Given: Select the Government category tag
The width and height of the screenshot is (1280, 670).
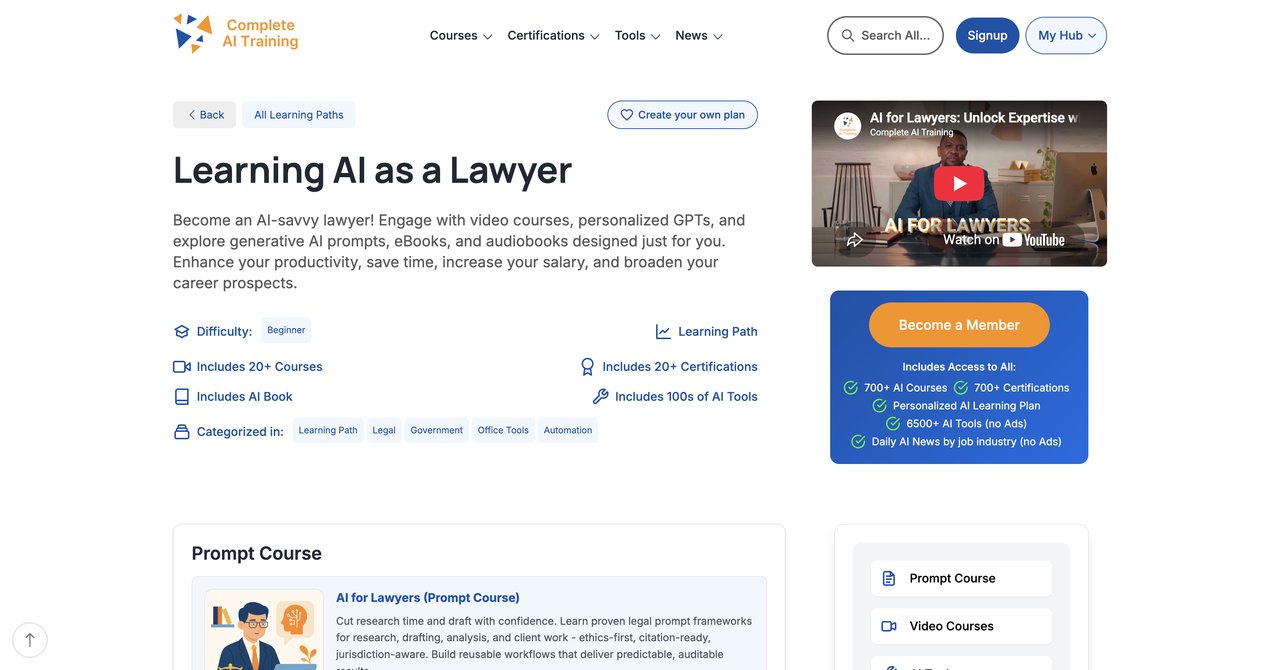Looking at the screenshot, I should (436, 430).
